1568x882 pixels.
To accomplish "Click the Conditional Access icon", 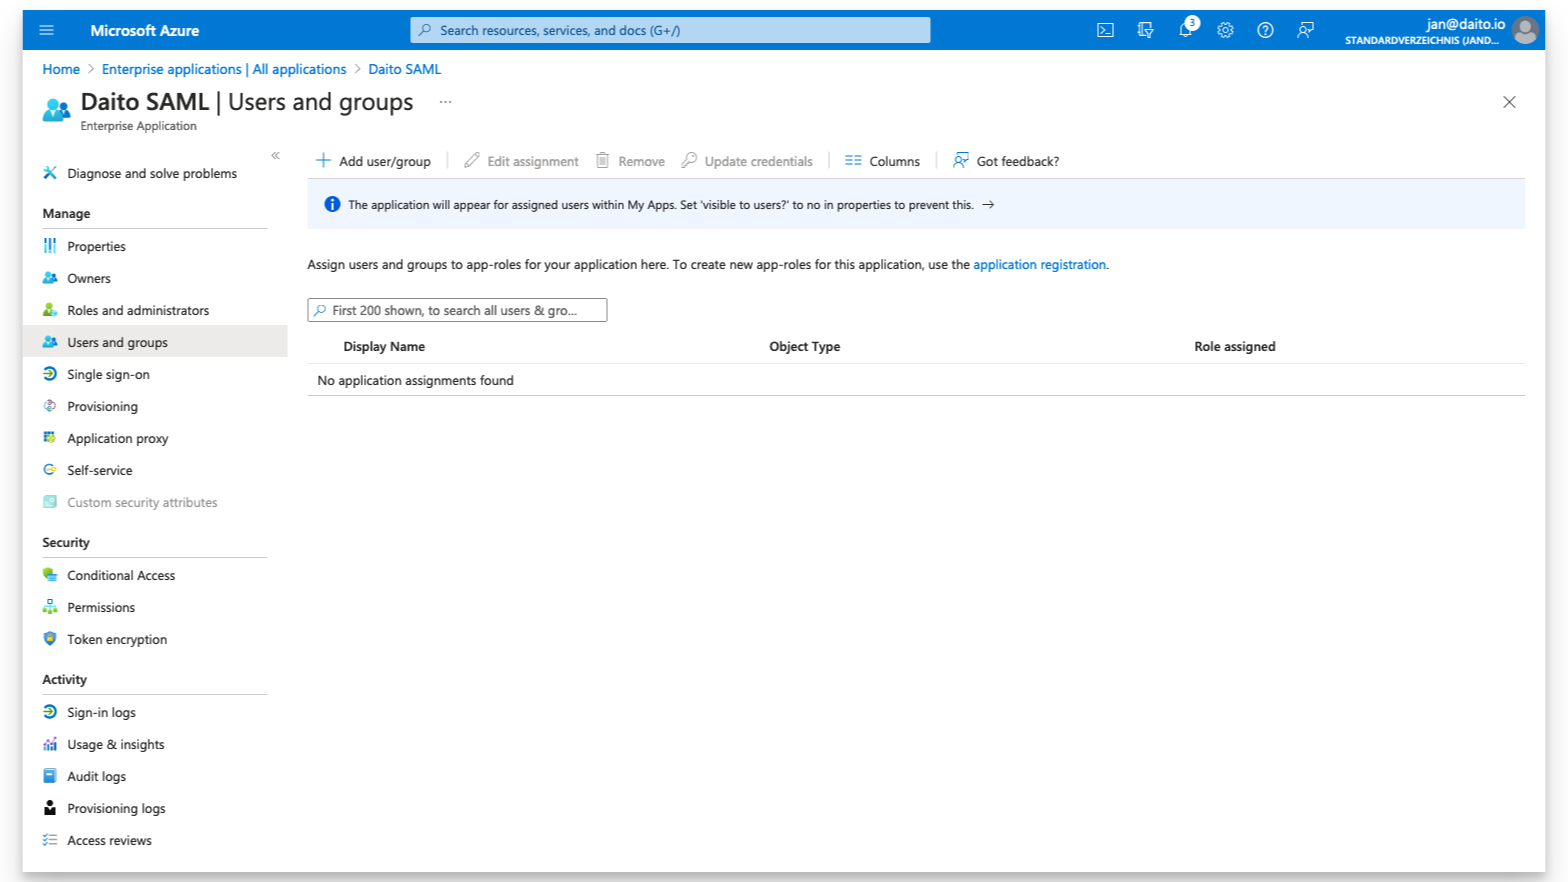I will [50, 575].
